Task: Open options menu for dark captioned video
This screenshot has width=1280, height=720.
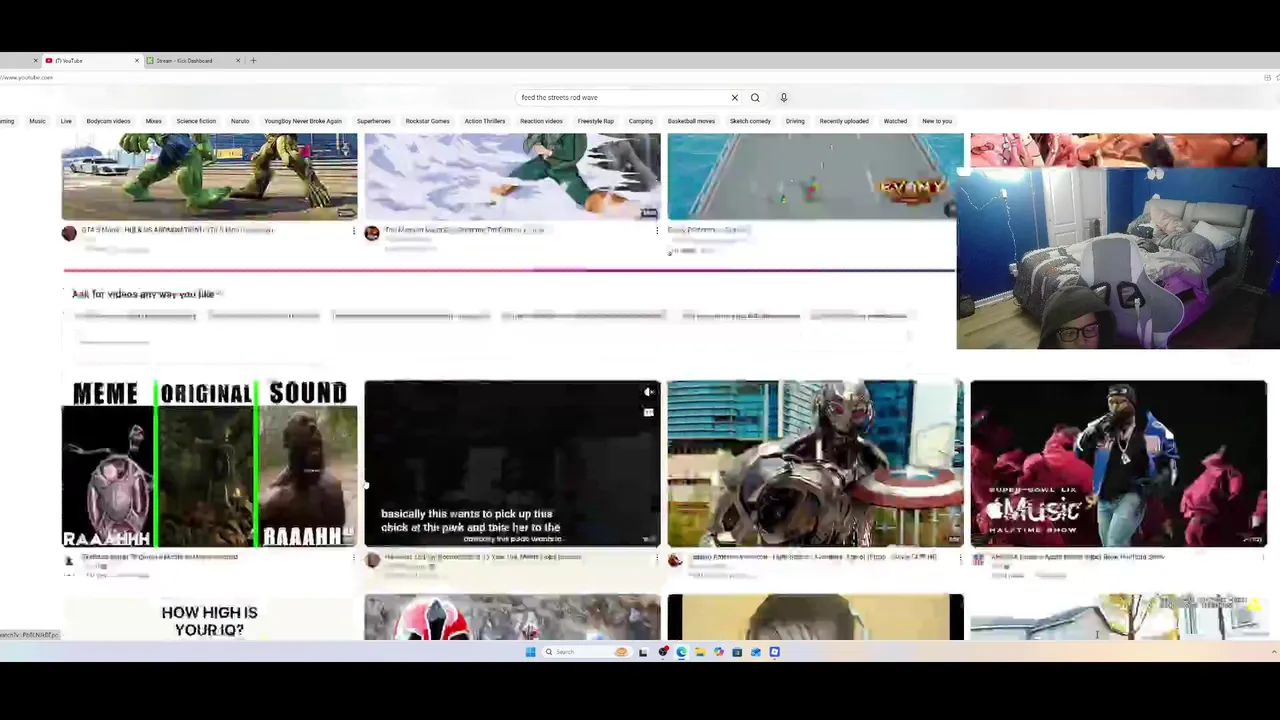Action: 657,559
